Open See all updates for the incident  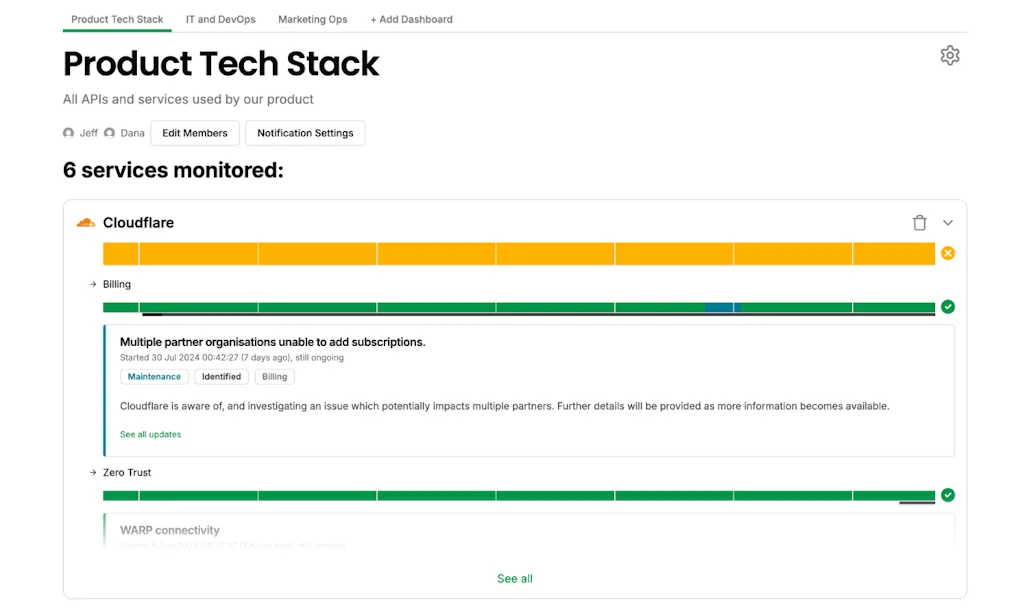[x=150, y=434]
